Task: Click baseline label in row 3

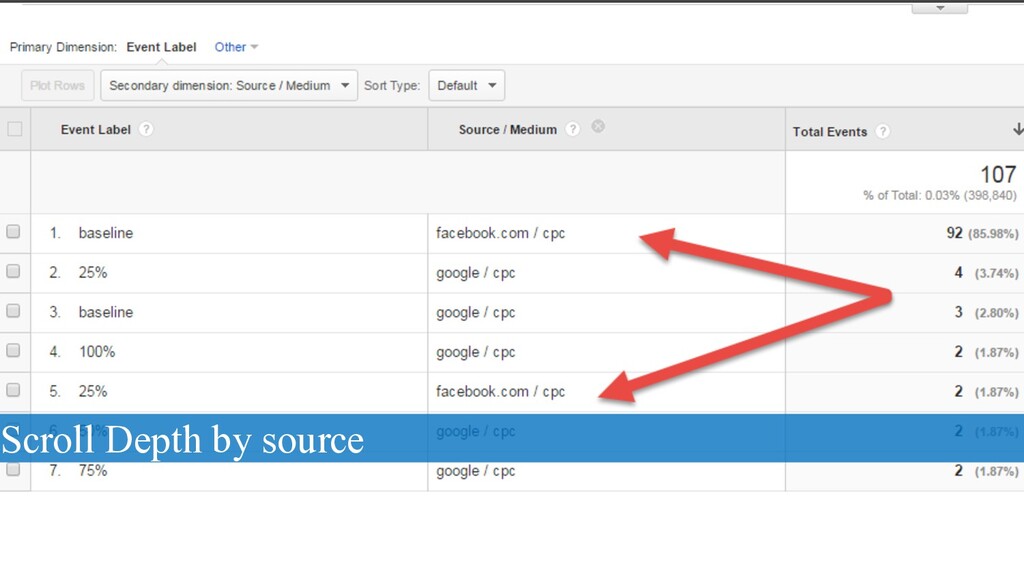Action: [x=106, y=312]
